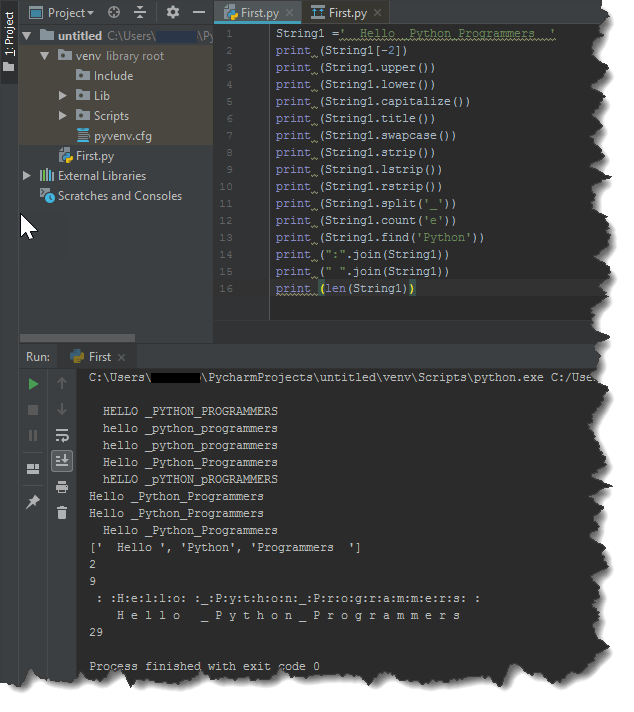Toggle Soft-Wrap in the Run console

[x=62, y=435]
